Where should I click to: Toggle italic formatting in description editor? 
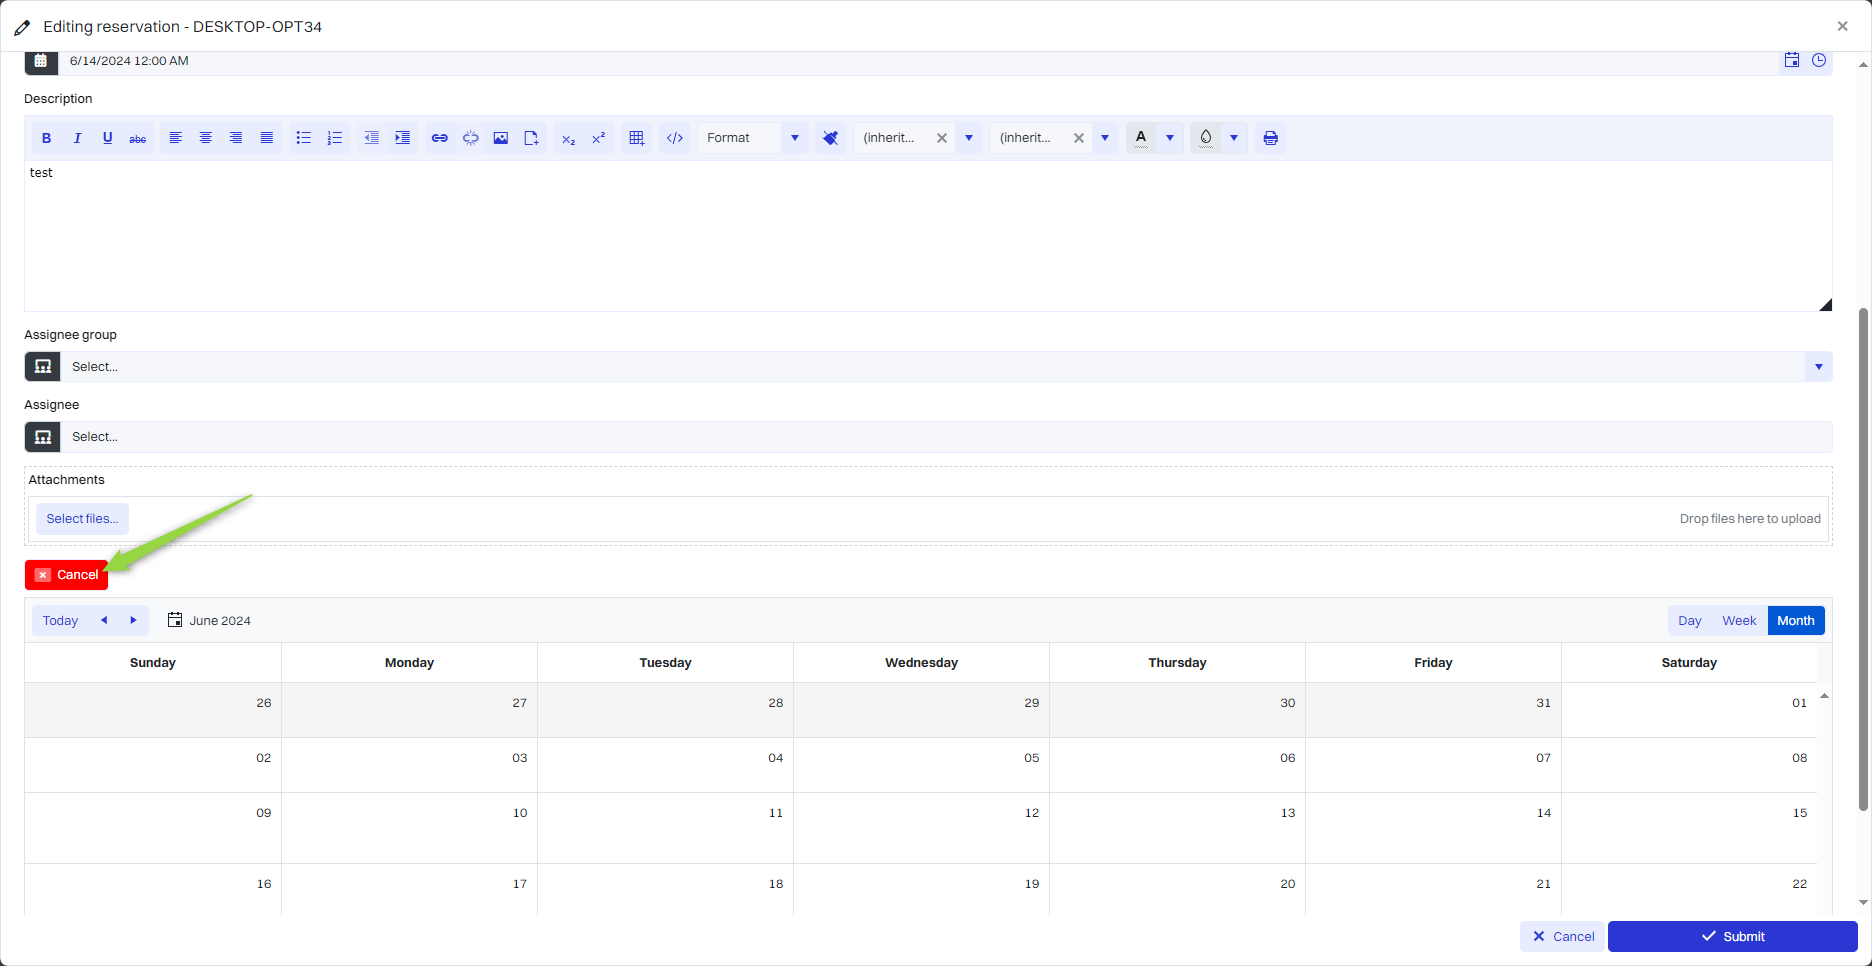[77, 138]
